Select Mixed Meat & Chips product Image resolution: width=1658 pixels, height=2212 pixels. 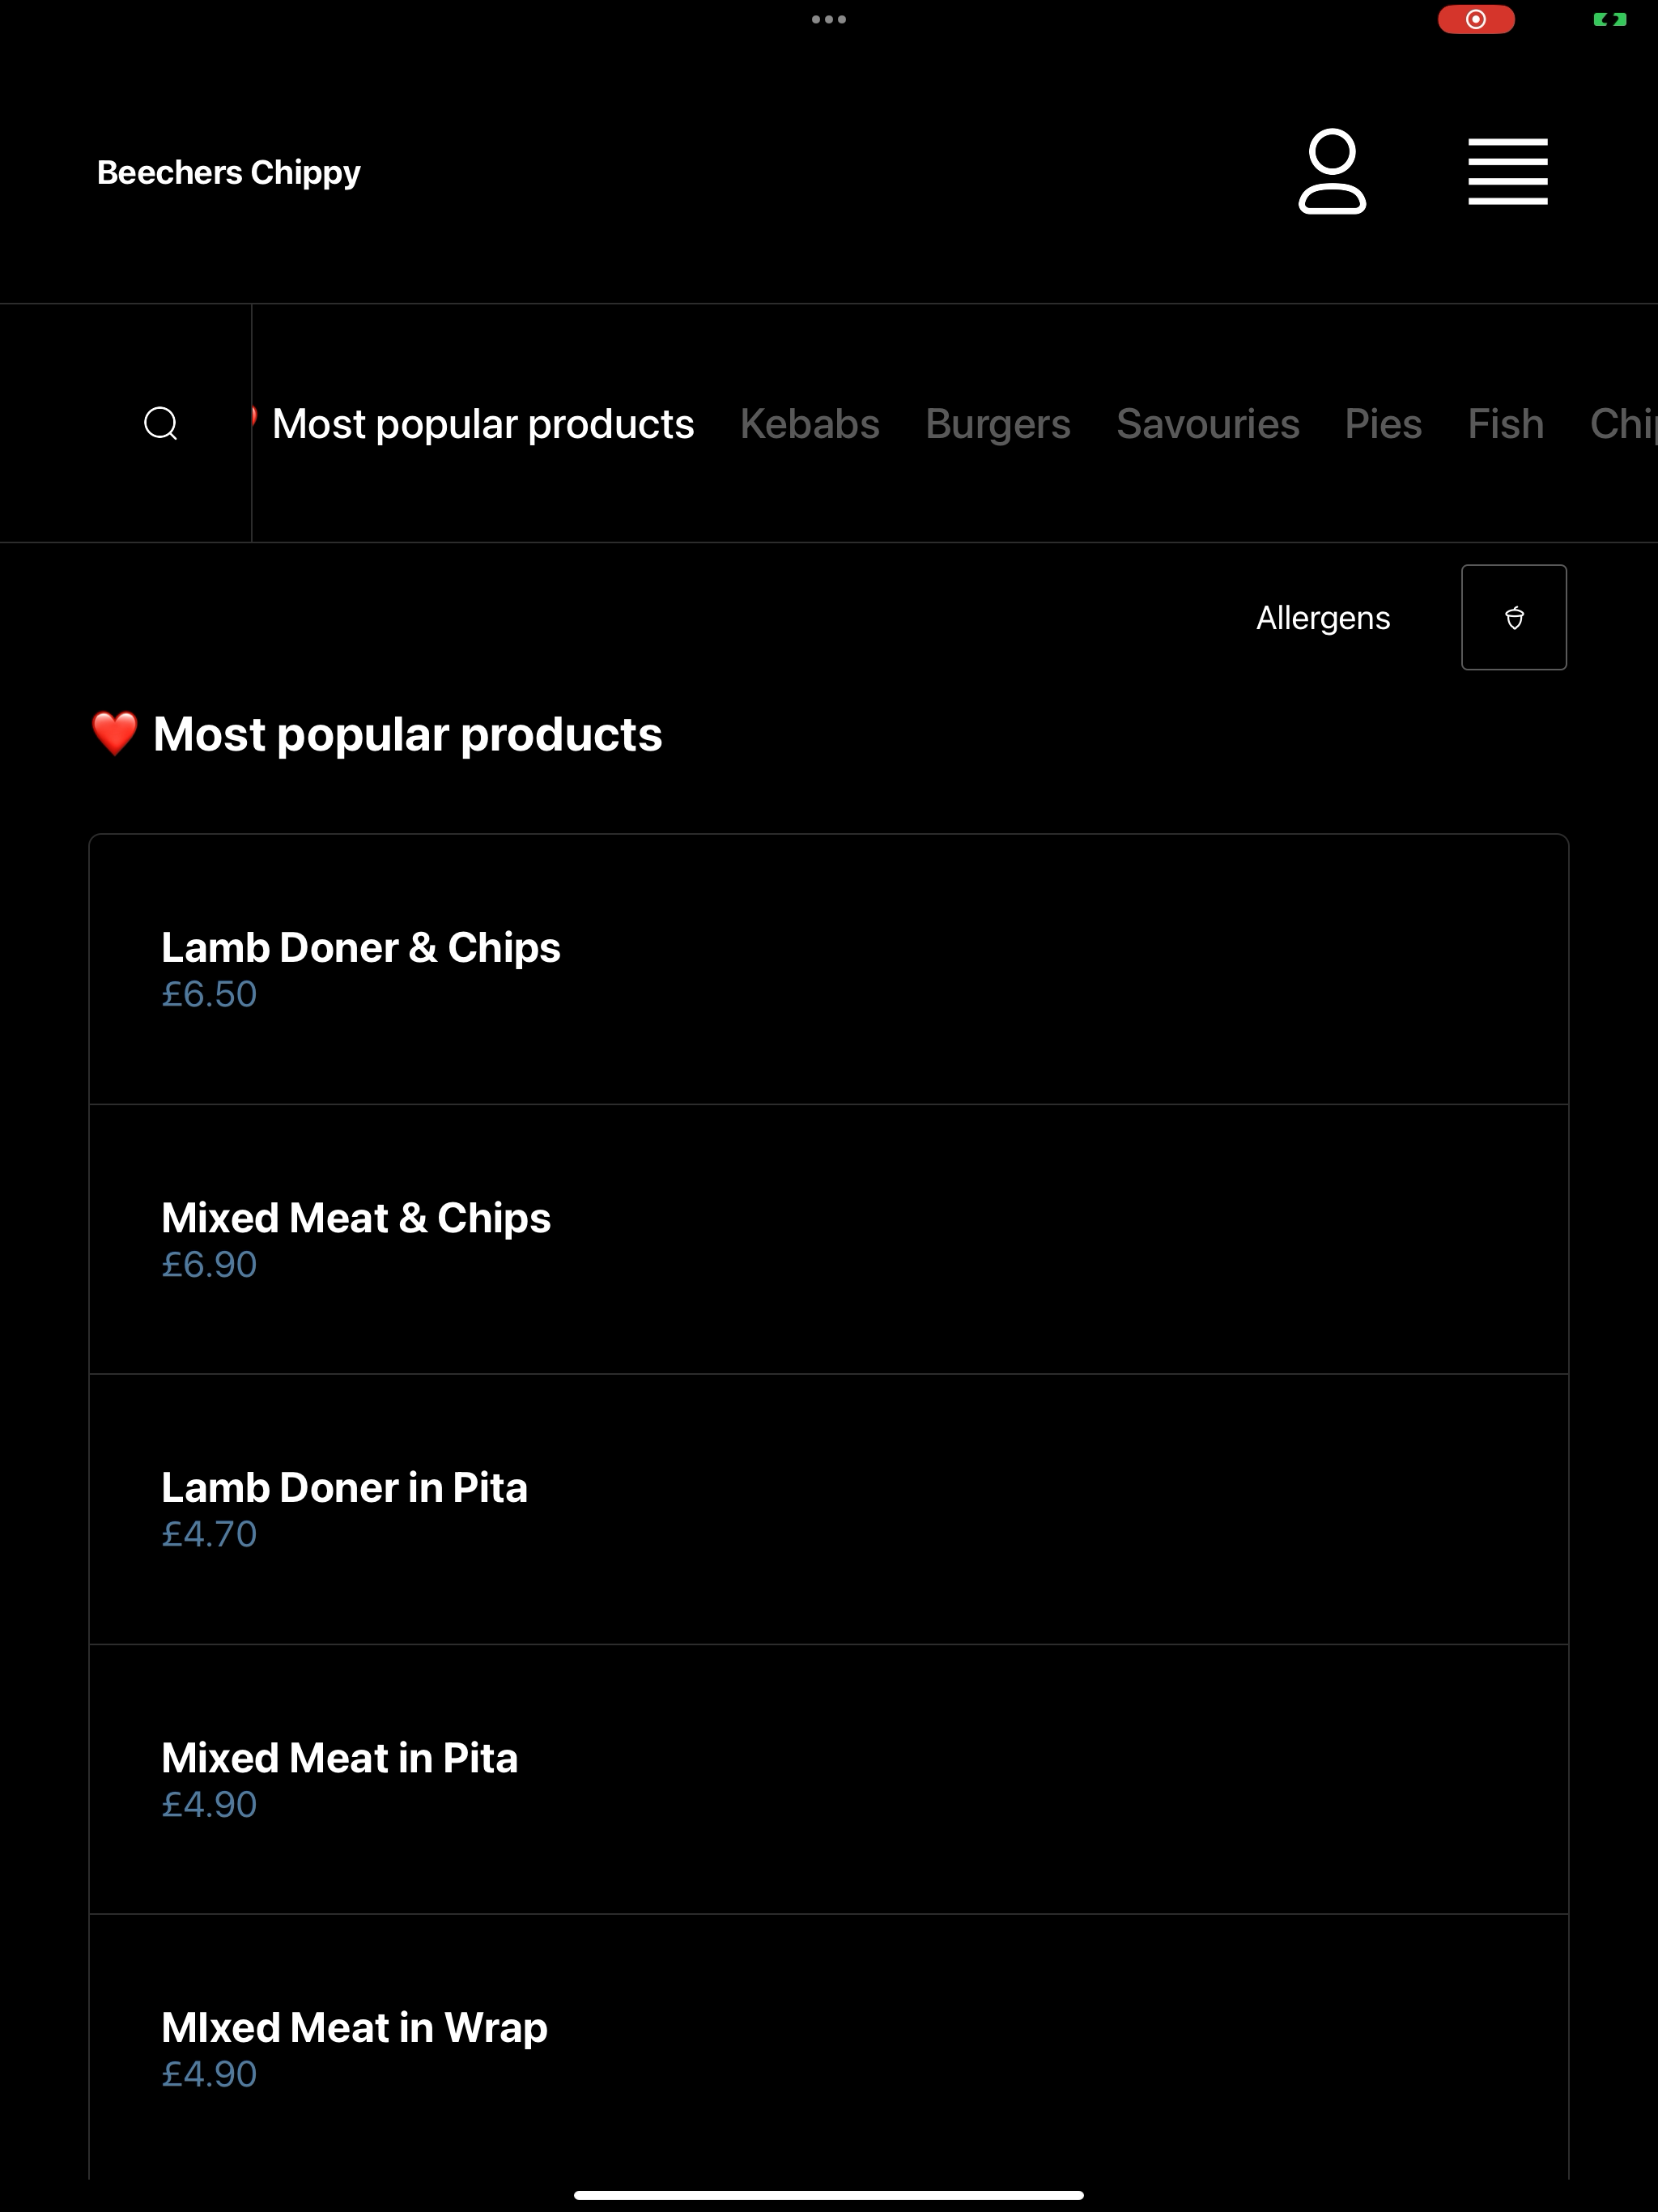coord(829,1239)
